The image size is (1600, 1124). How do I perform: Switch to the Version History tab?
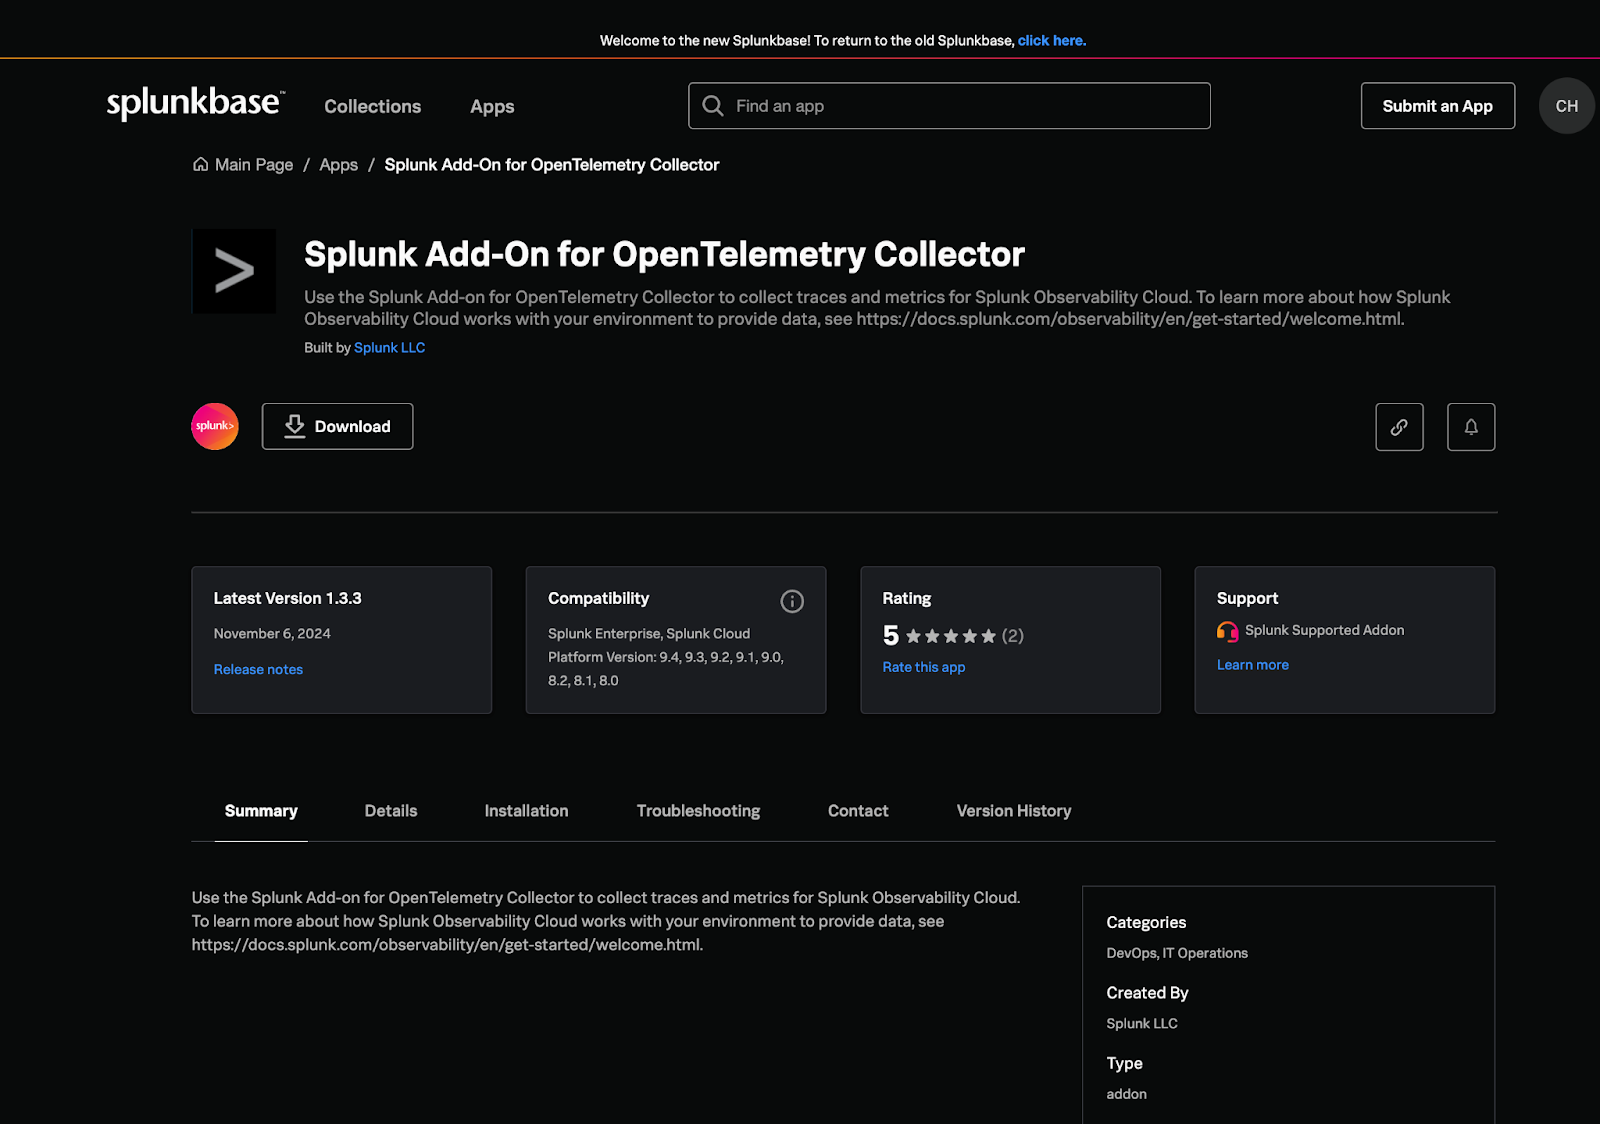[1013, 811]
